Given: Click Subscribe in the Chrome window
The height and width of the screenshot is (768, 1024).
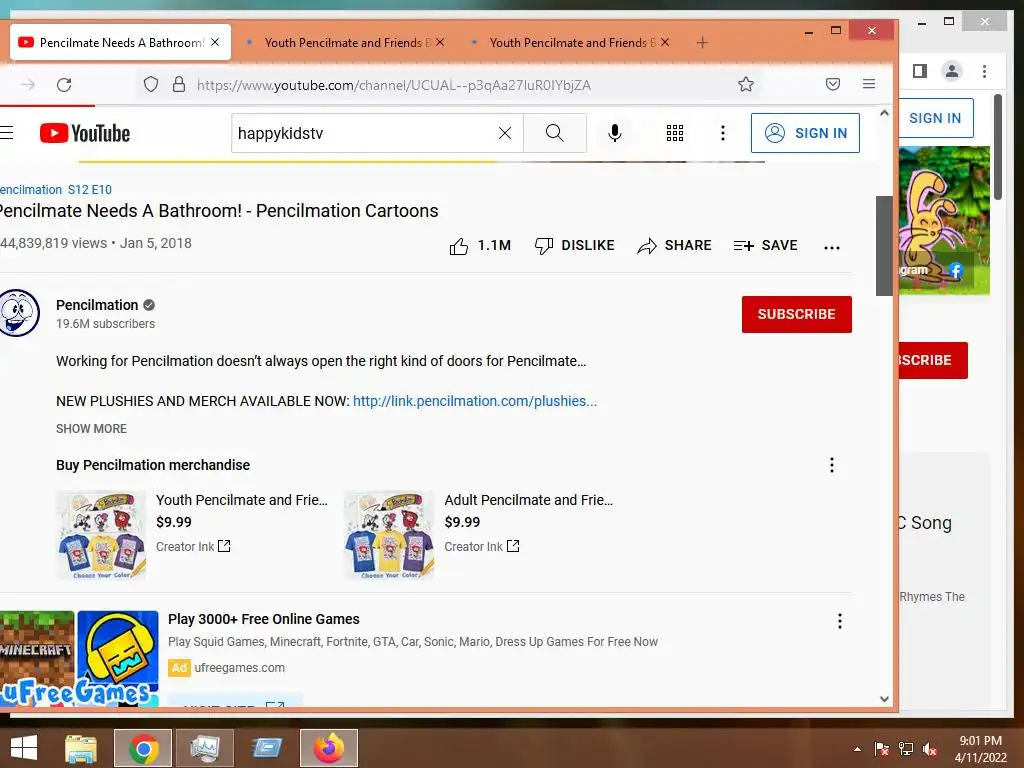Looking at the screenshot, I should click(x=933, y=360).
